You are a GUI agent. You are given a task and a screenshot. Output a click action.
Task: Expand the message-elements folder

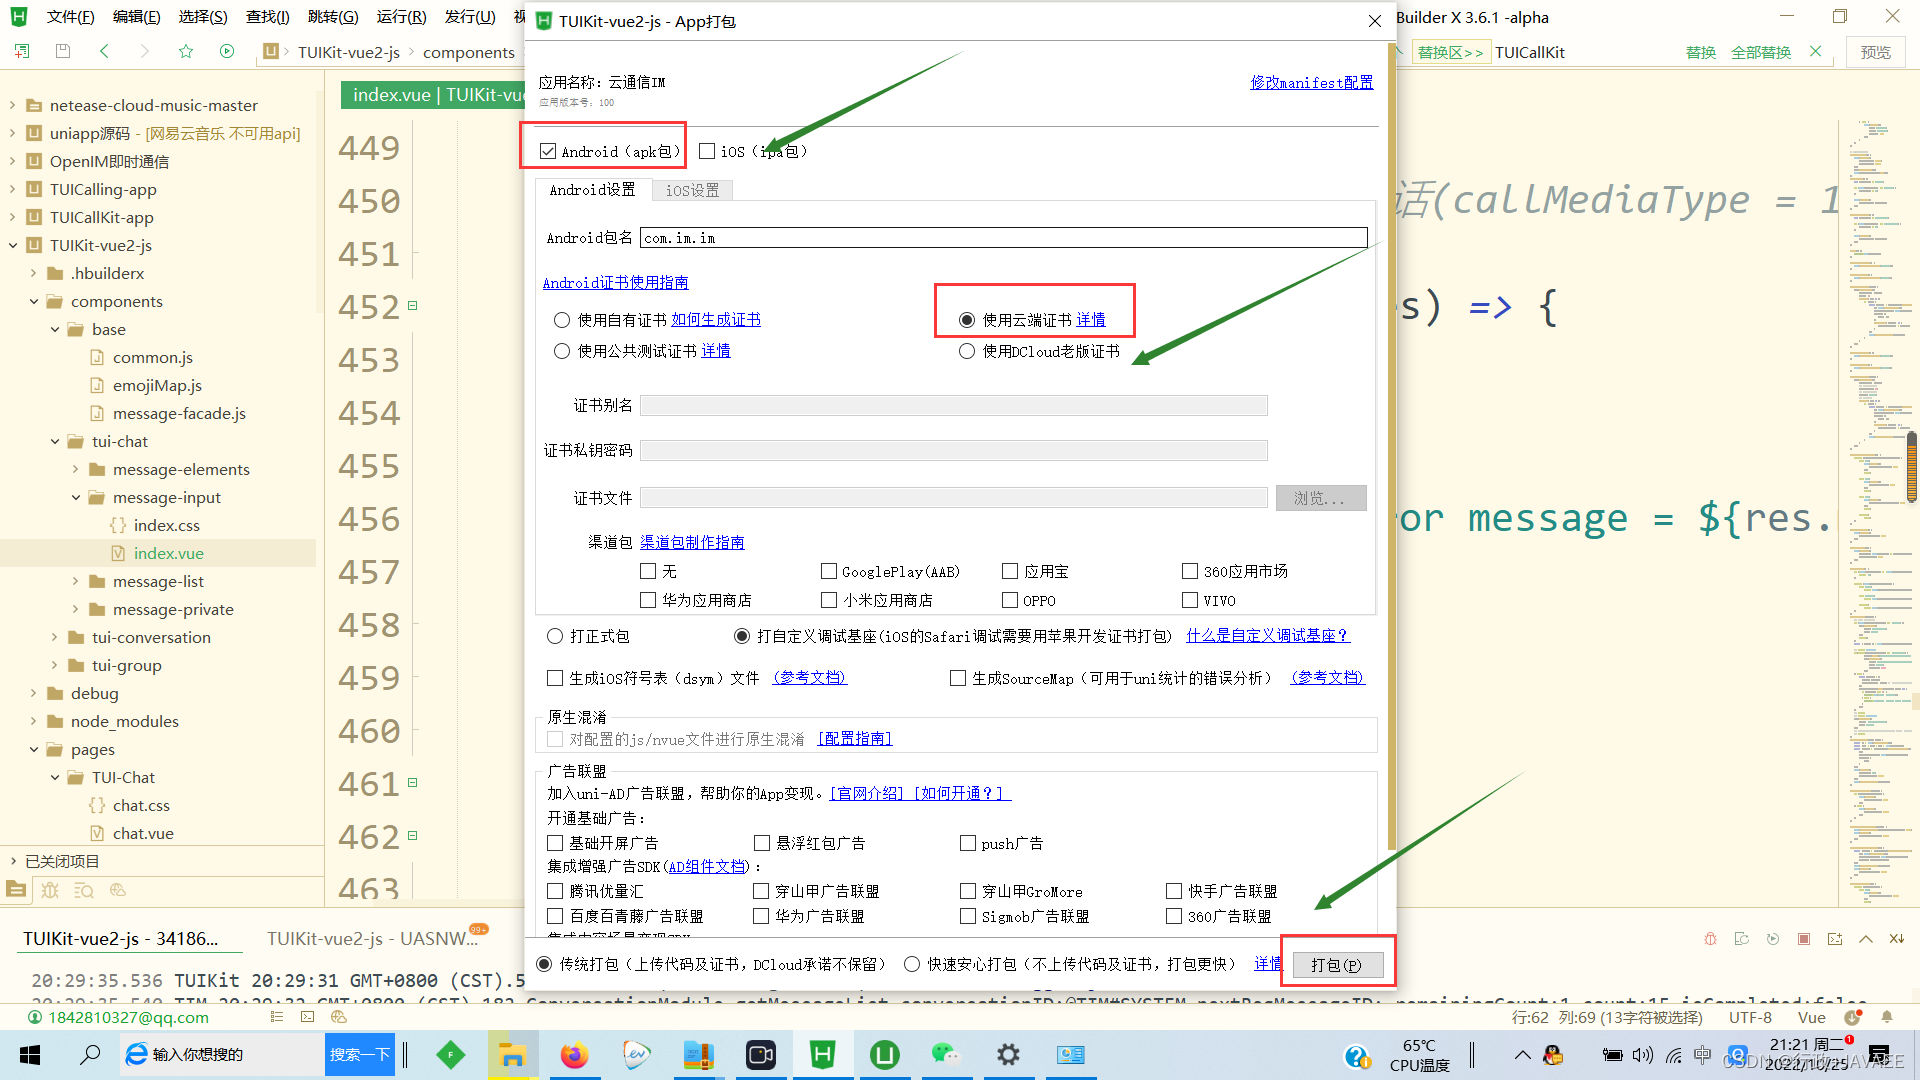coord(76,469)
